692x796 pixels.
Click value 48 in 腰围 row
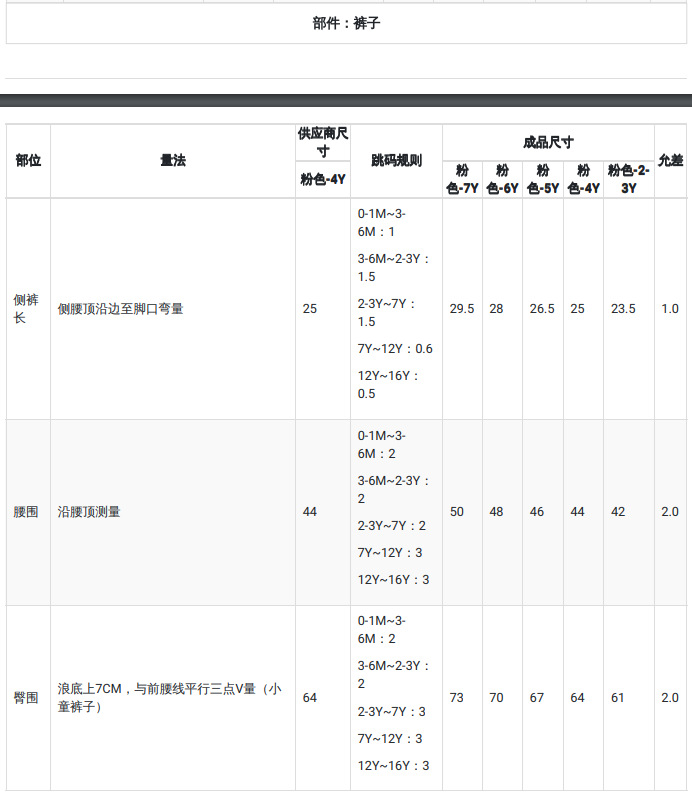pos(496,512)
